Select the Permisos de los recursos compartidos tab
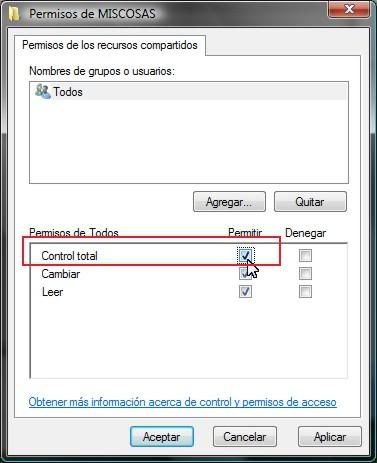Viewport: 377px width, 463px height. [x=110, y=45]
